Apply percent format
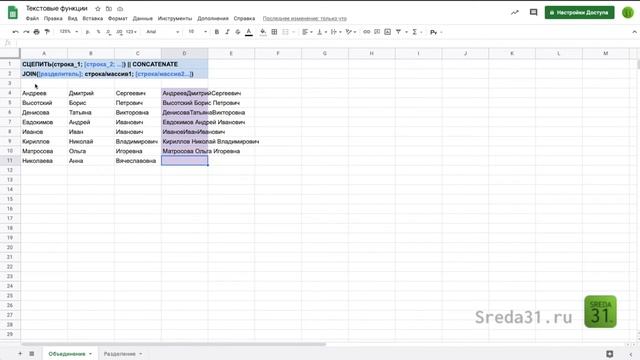 click(98, 32)
